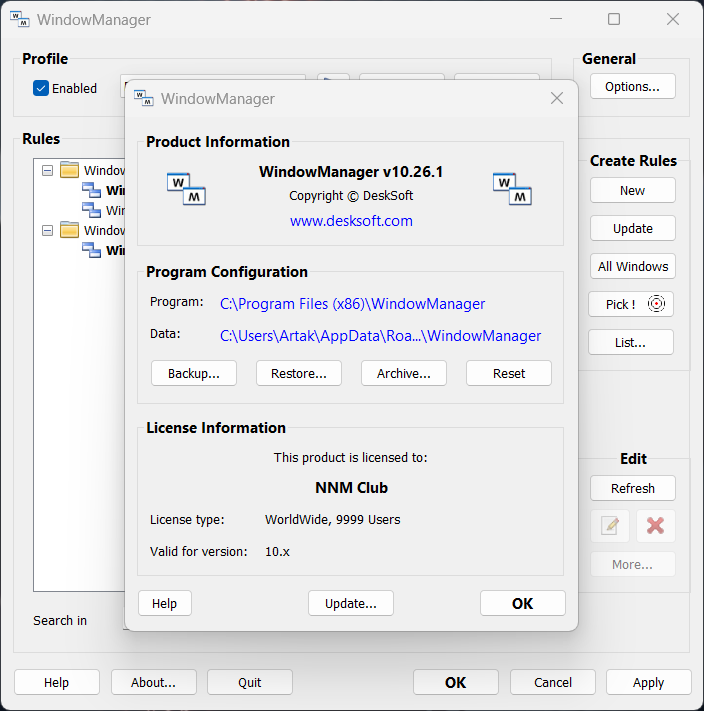Click the app icon in the main title bar
Image resolution: width=704 pixels, height=711 pixels.
tap(19, 19)
